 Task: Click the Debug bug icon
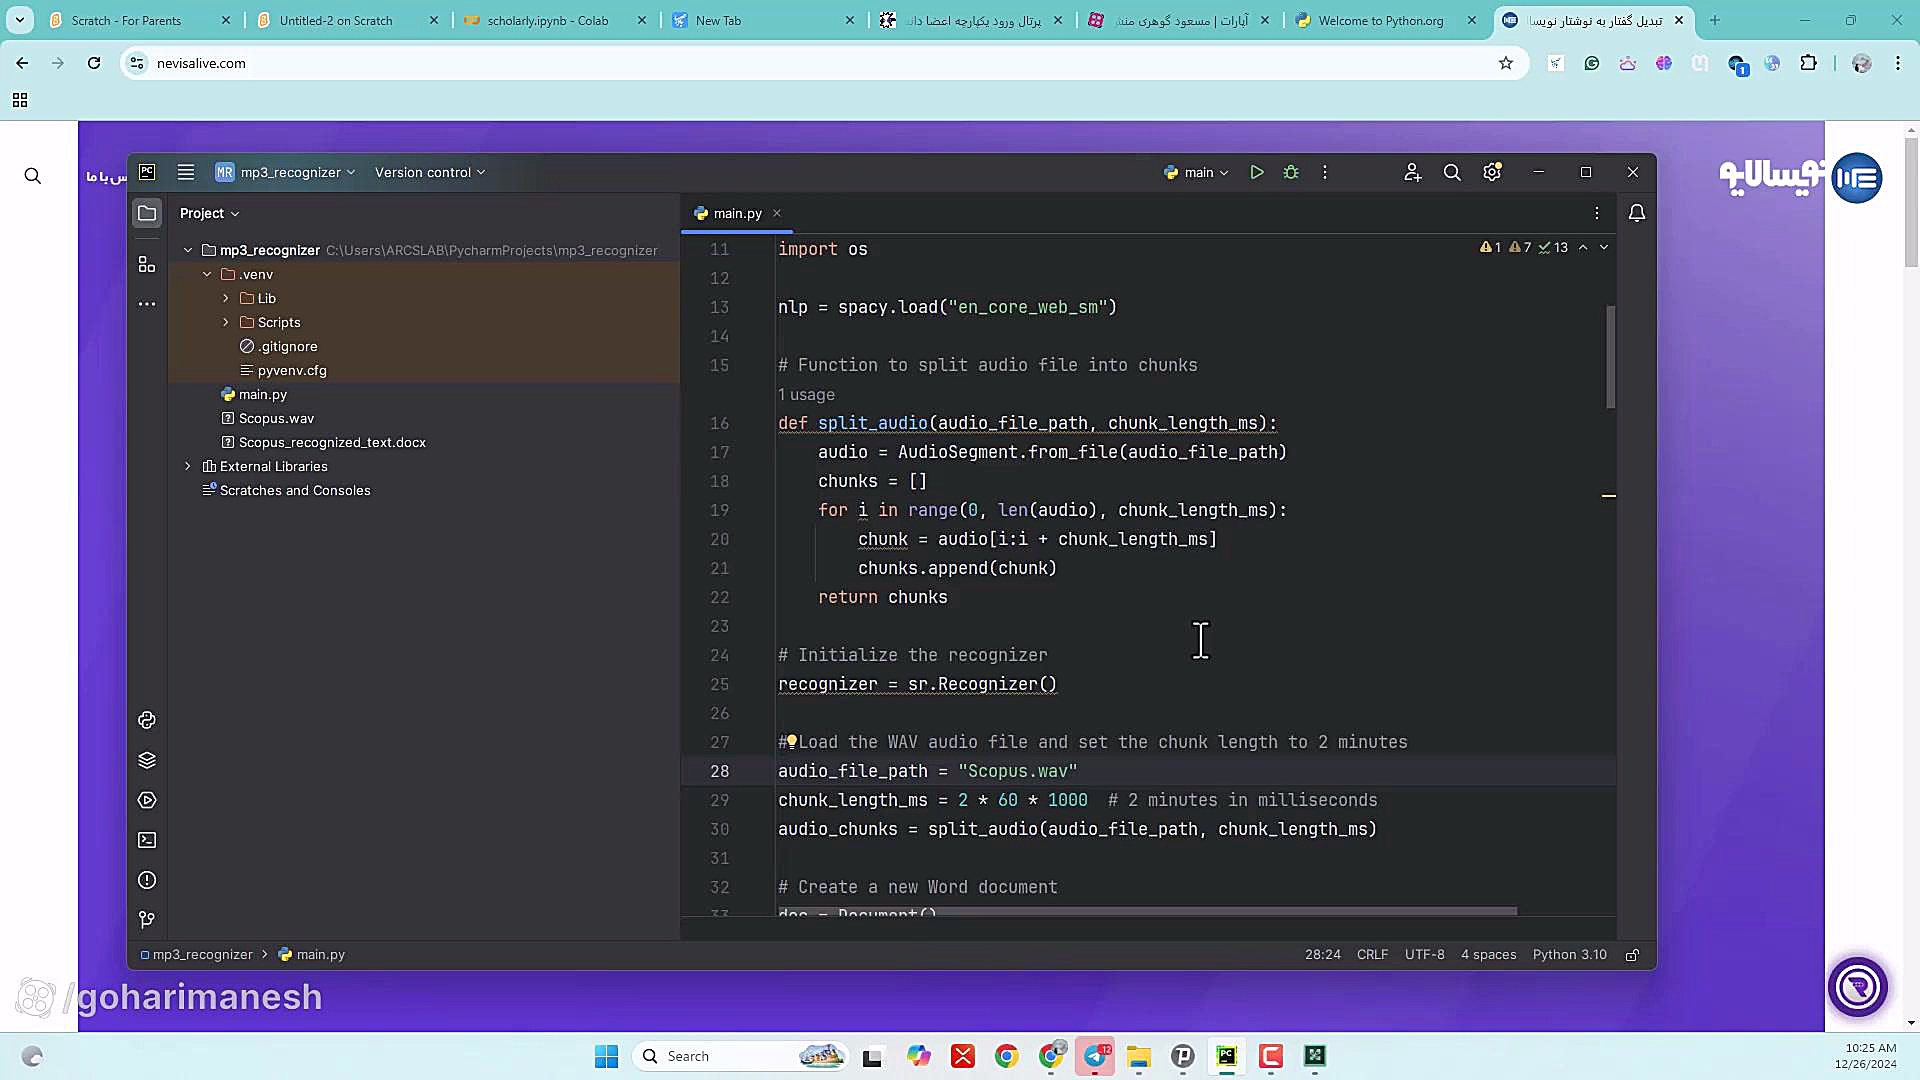tap(1291, 172)
